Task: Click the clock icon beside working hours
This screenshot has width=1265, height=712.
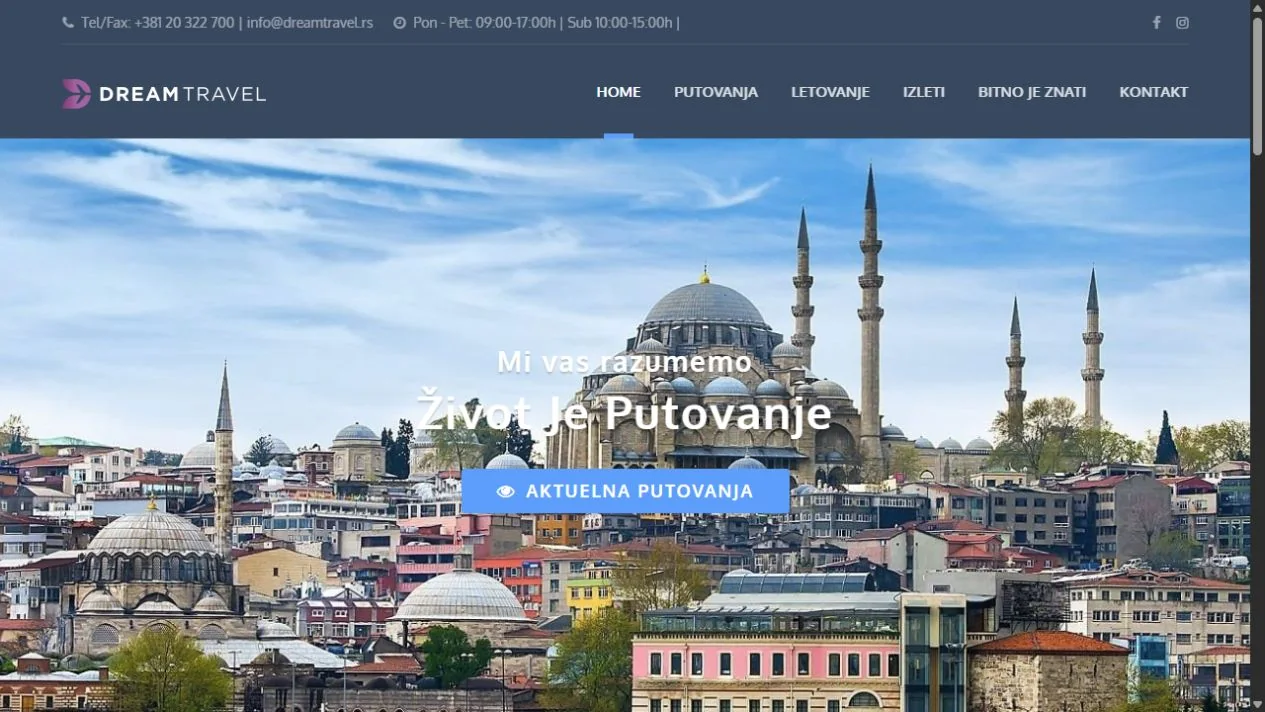Action: pyautogui.click(x=399, y=22)
